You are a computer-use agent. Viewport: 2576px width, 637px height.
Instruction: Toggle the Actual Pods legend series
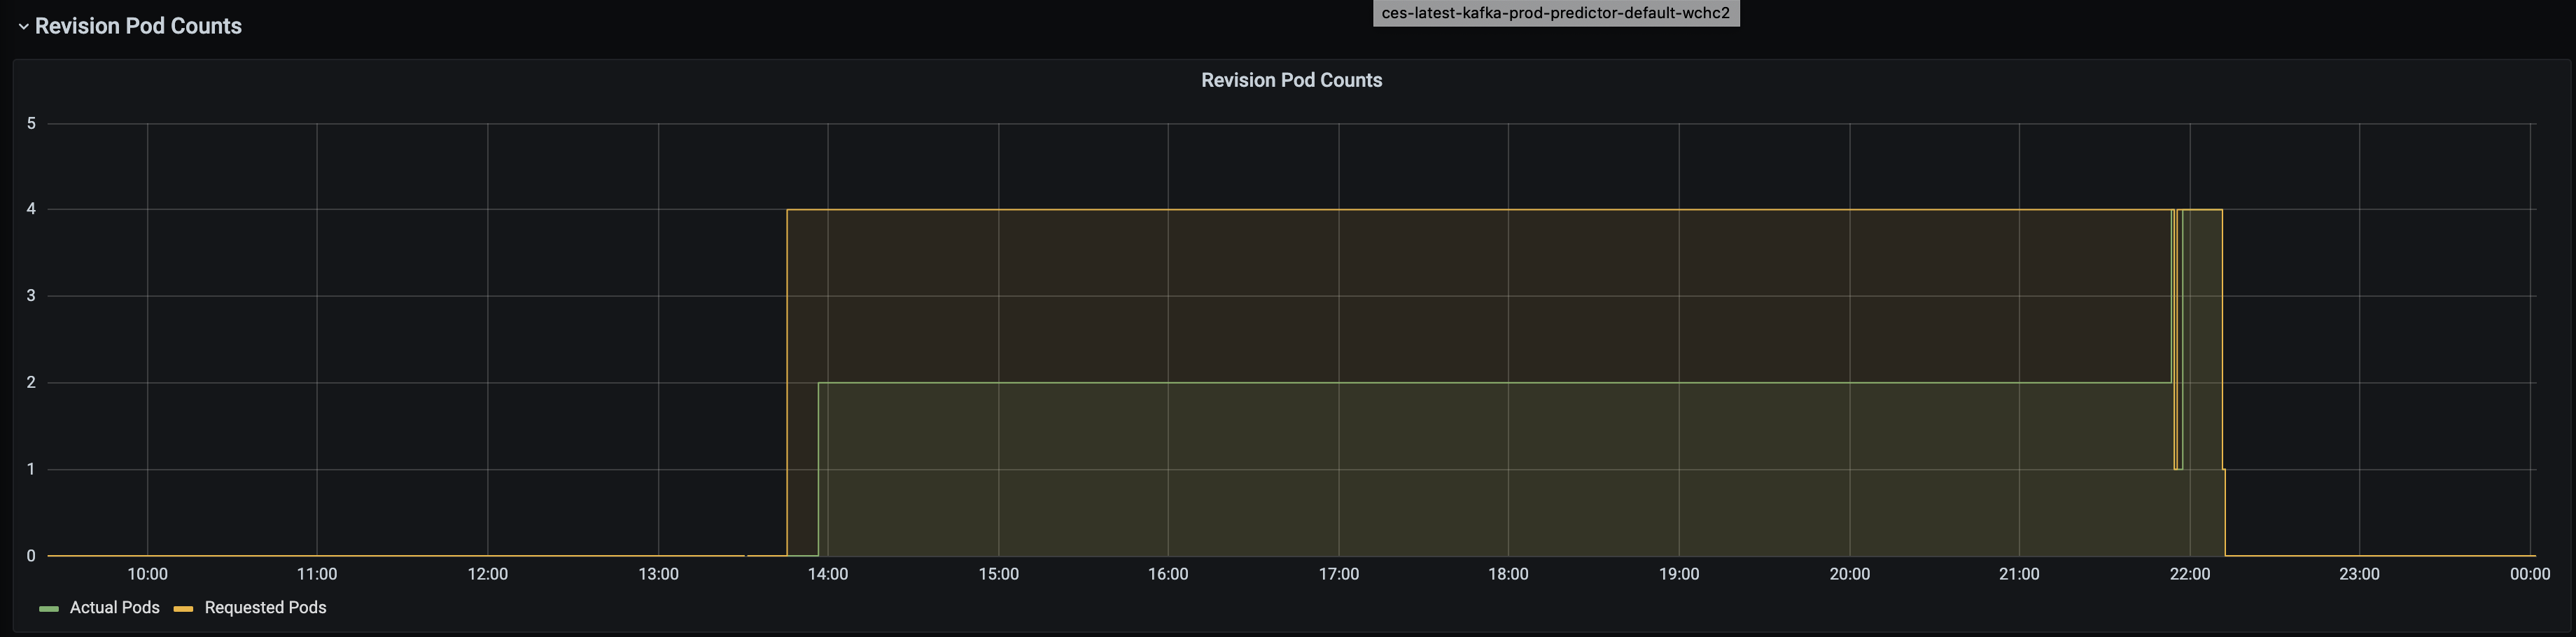pos(114,608)
